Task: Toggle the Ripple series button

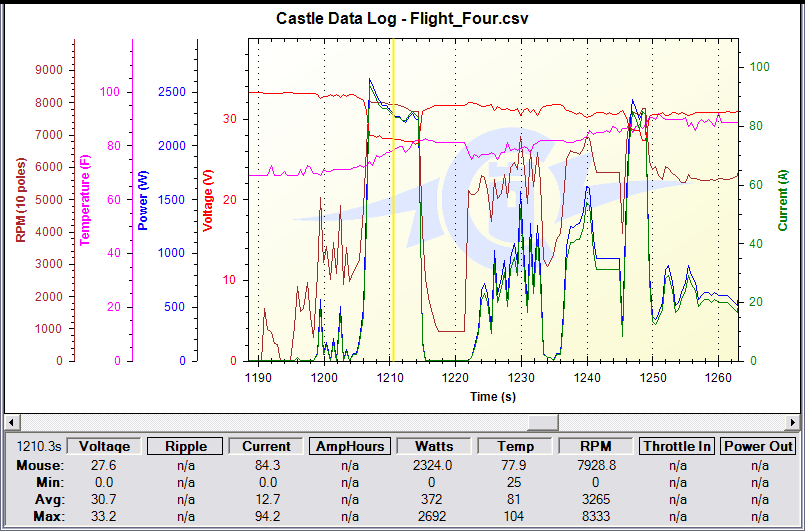Action: [x=185, y=446]
